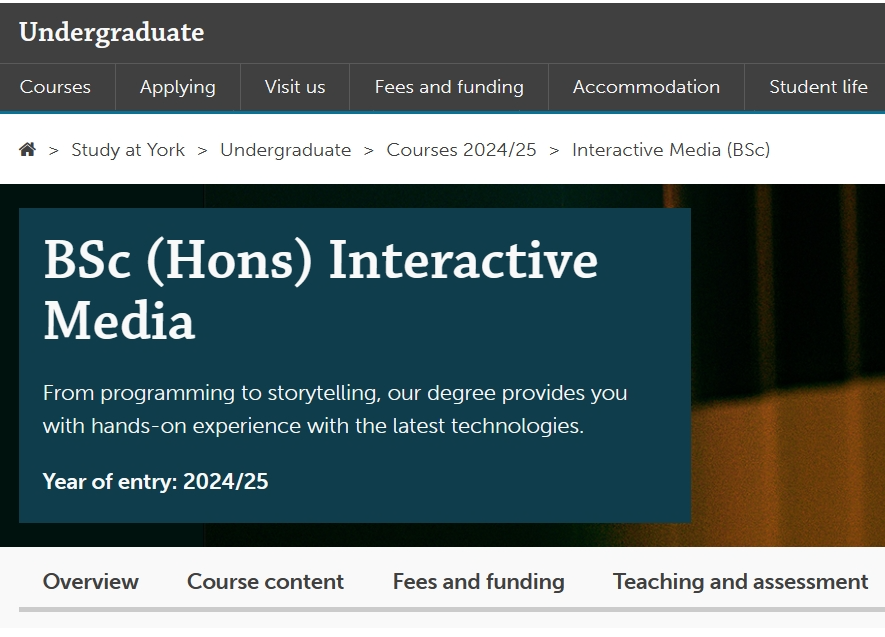Click the programming to storytelling description text
Viewport: 885px width, 637px height.
click(x=335, y=409)
